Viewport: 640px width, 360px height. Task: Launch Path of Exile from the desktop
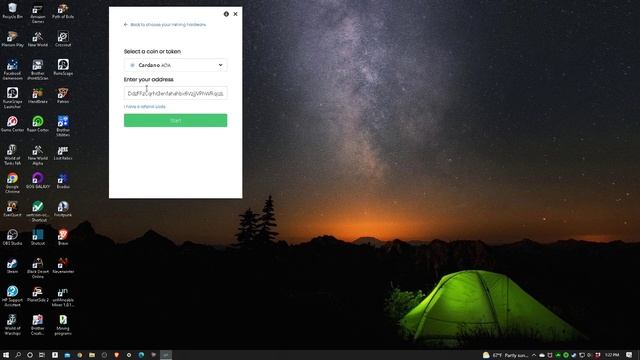63,11
